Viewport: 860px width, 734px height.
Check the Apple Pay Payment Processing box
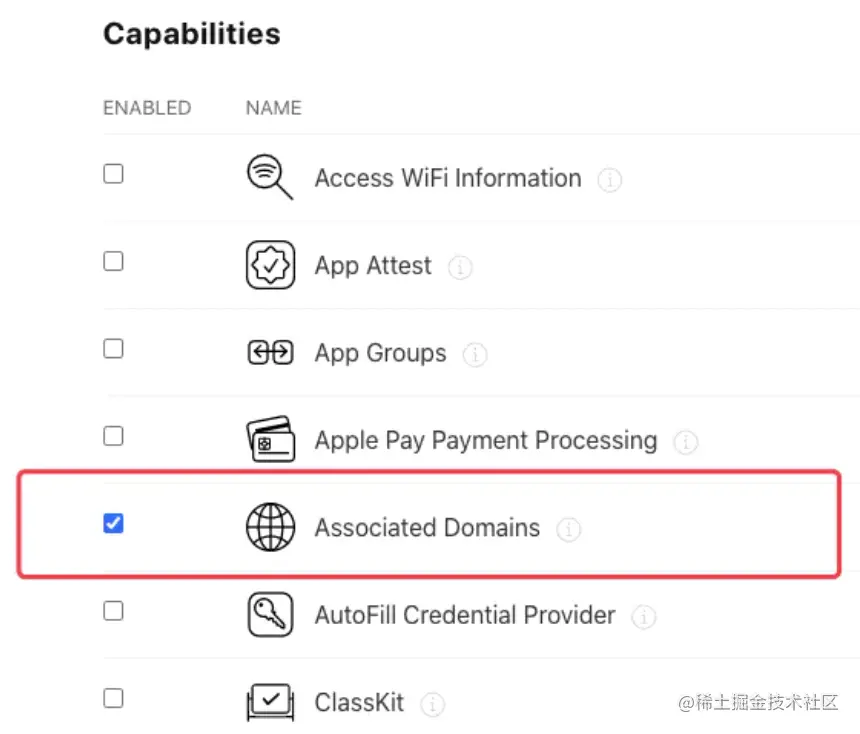click(x=114, y=436)
